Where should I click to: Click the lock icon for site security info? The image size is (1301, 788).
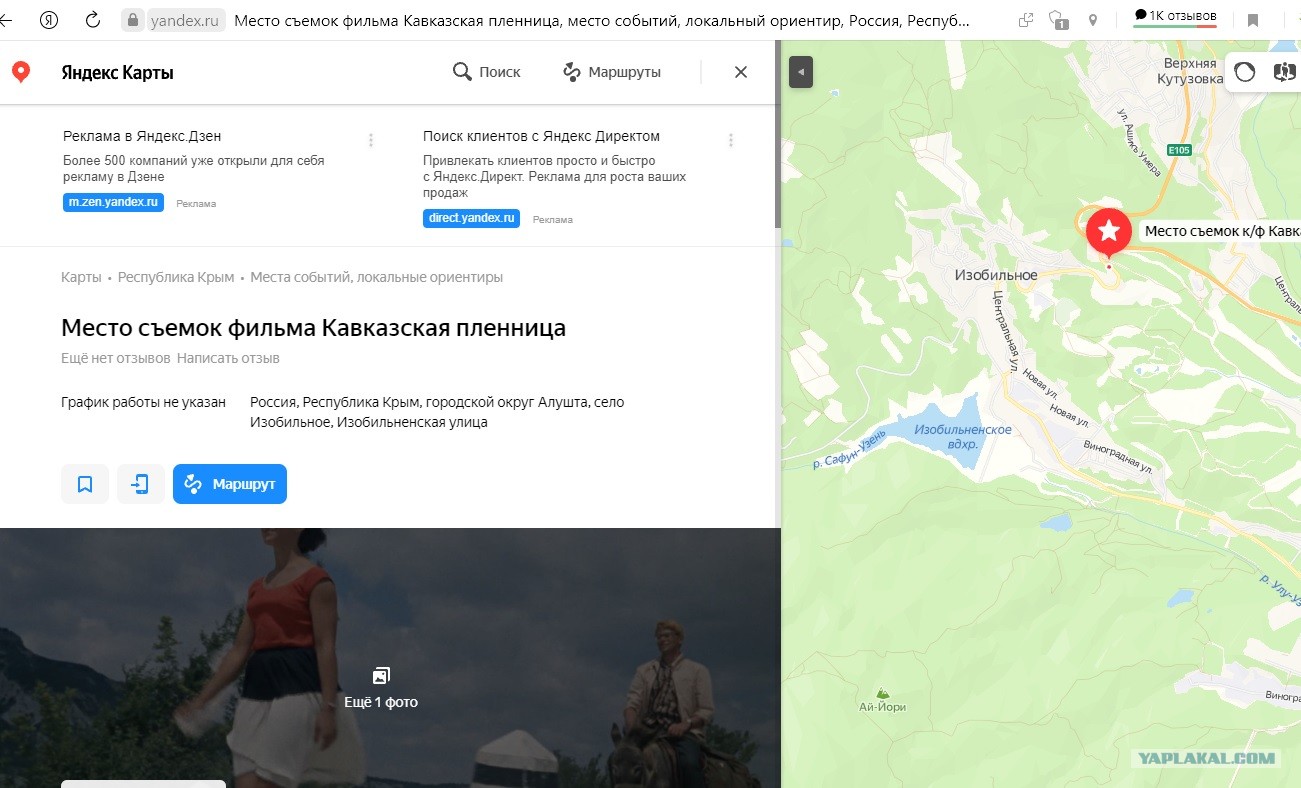pos(133,20)
